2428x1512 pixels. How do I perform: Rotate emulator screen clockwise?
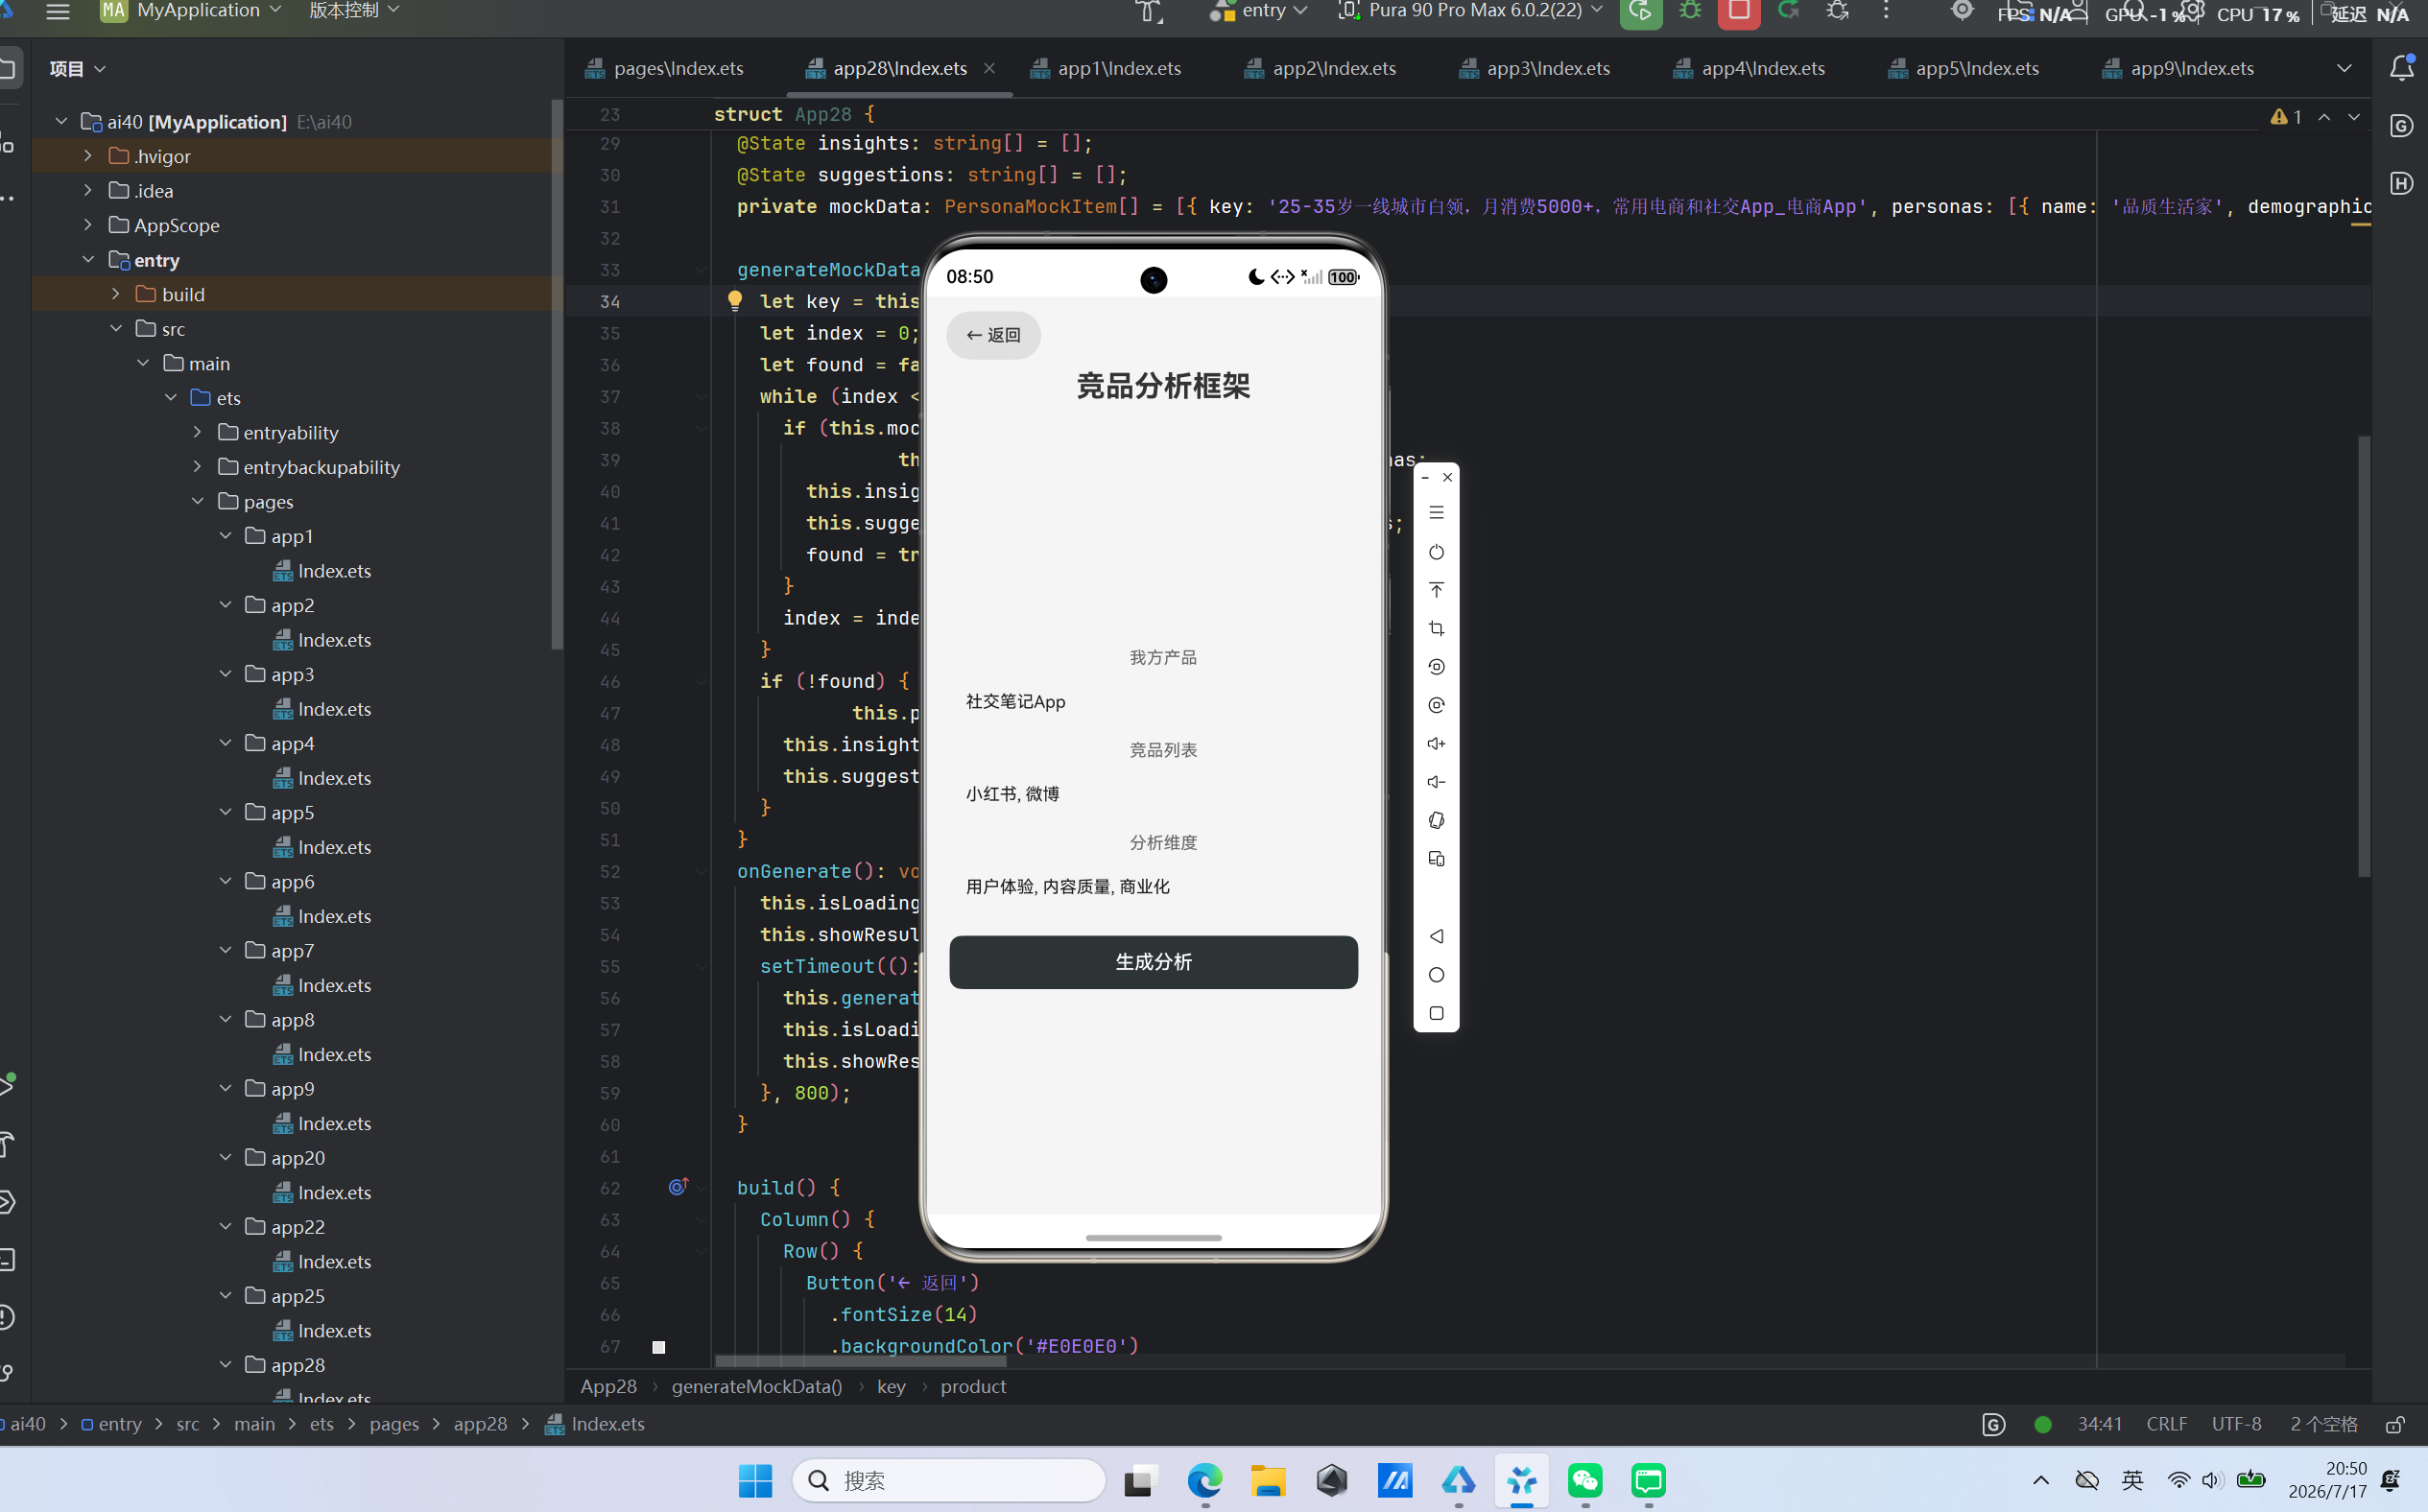tap(1436, 705)
